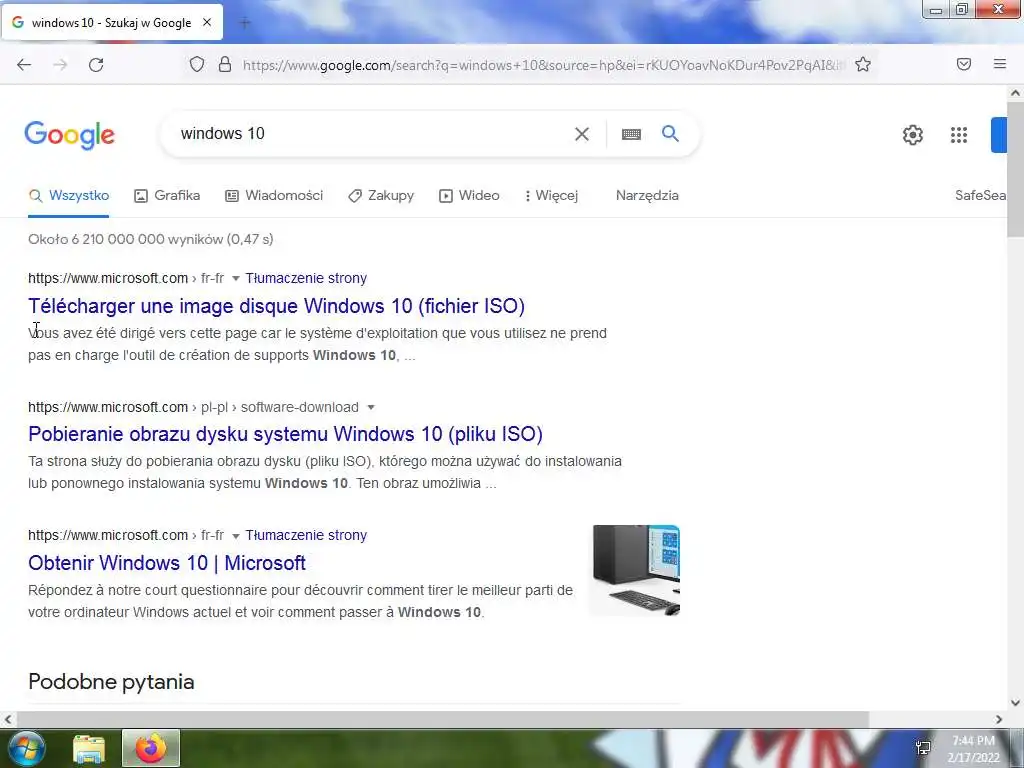Click the Firefox taskbar icon

coord(151,748)
